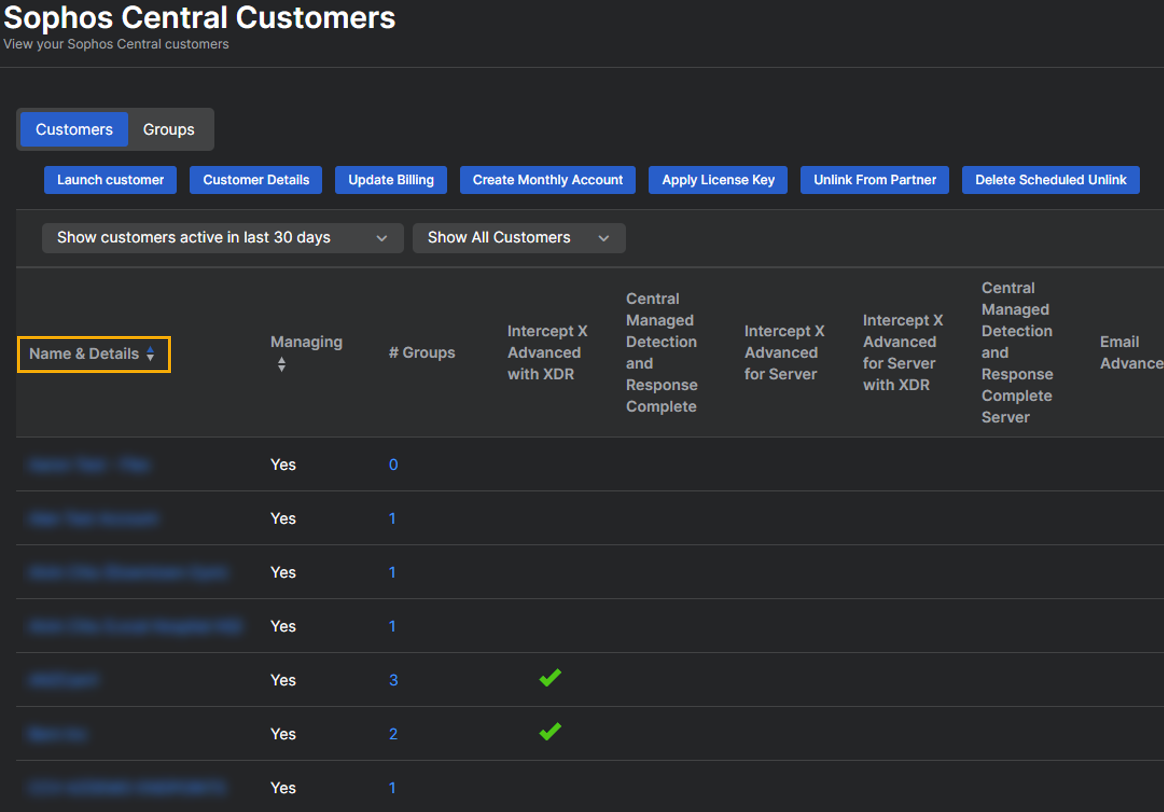1164x812 pixels.
Task: Open the first blurred customer name link
Action: coord(89,465)
